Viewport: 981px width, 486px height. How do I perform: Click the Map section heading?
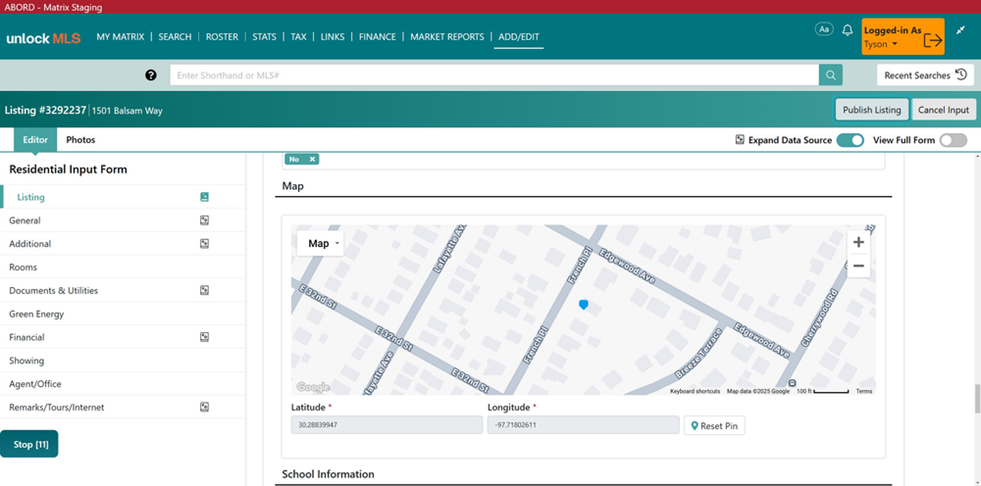coord(293,186)
